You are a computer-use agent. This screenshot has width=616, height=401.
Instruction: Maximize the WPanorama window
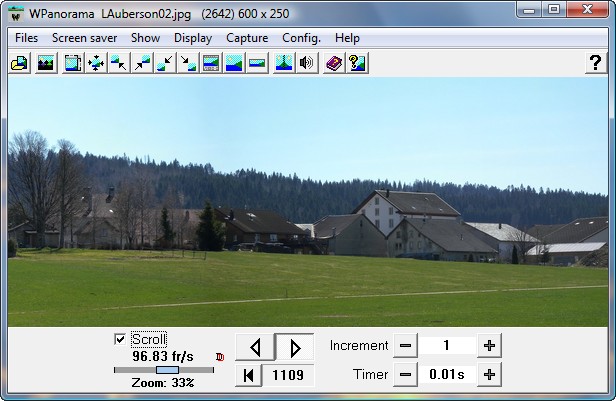tap(554, 9)
